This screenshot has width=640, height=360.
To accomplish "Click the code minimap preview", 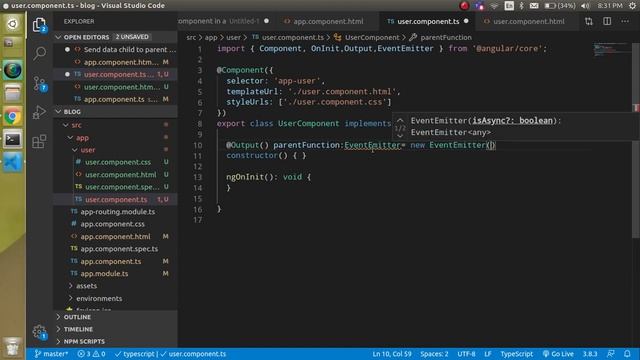I will (610, 49).
